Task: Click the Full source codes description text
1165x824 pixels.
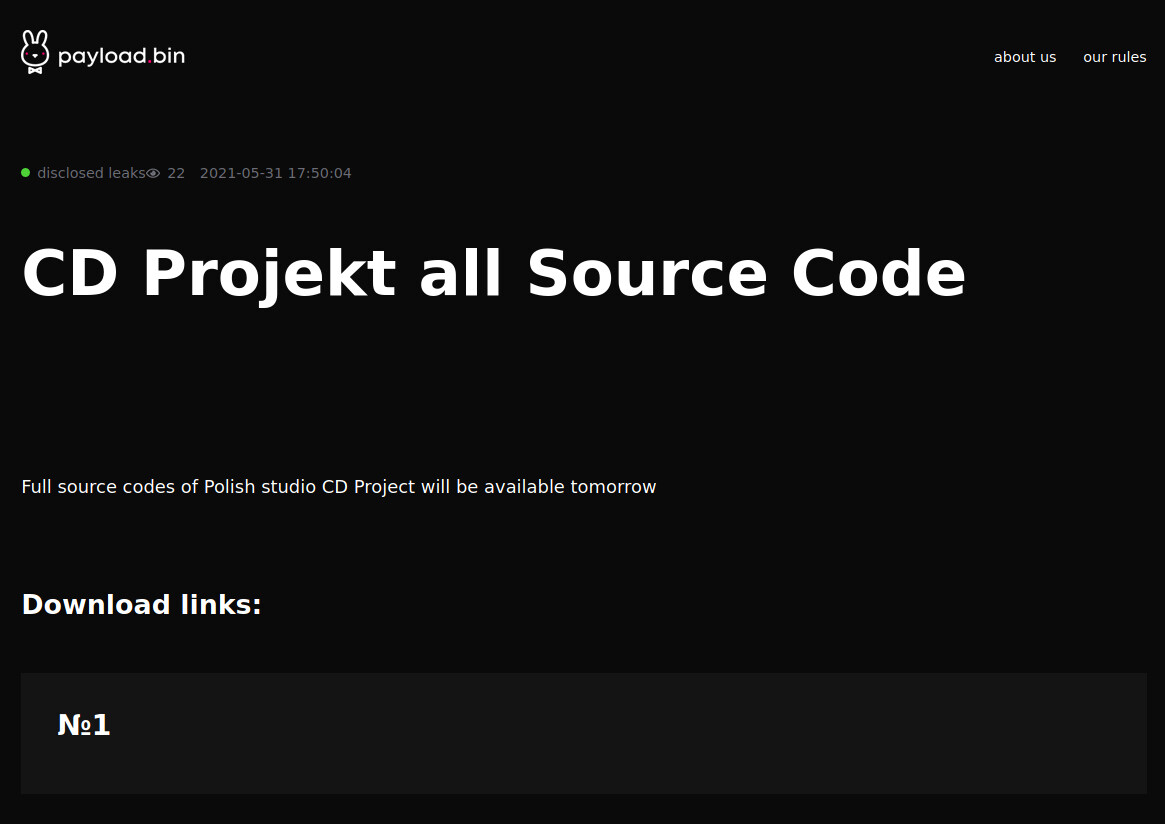Action: (339, 487)
